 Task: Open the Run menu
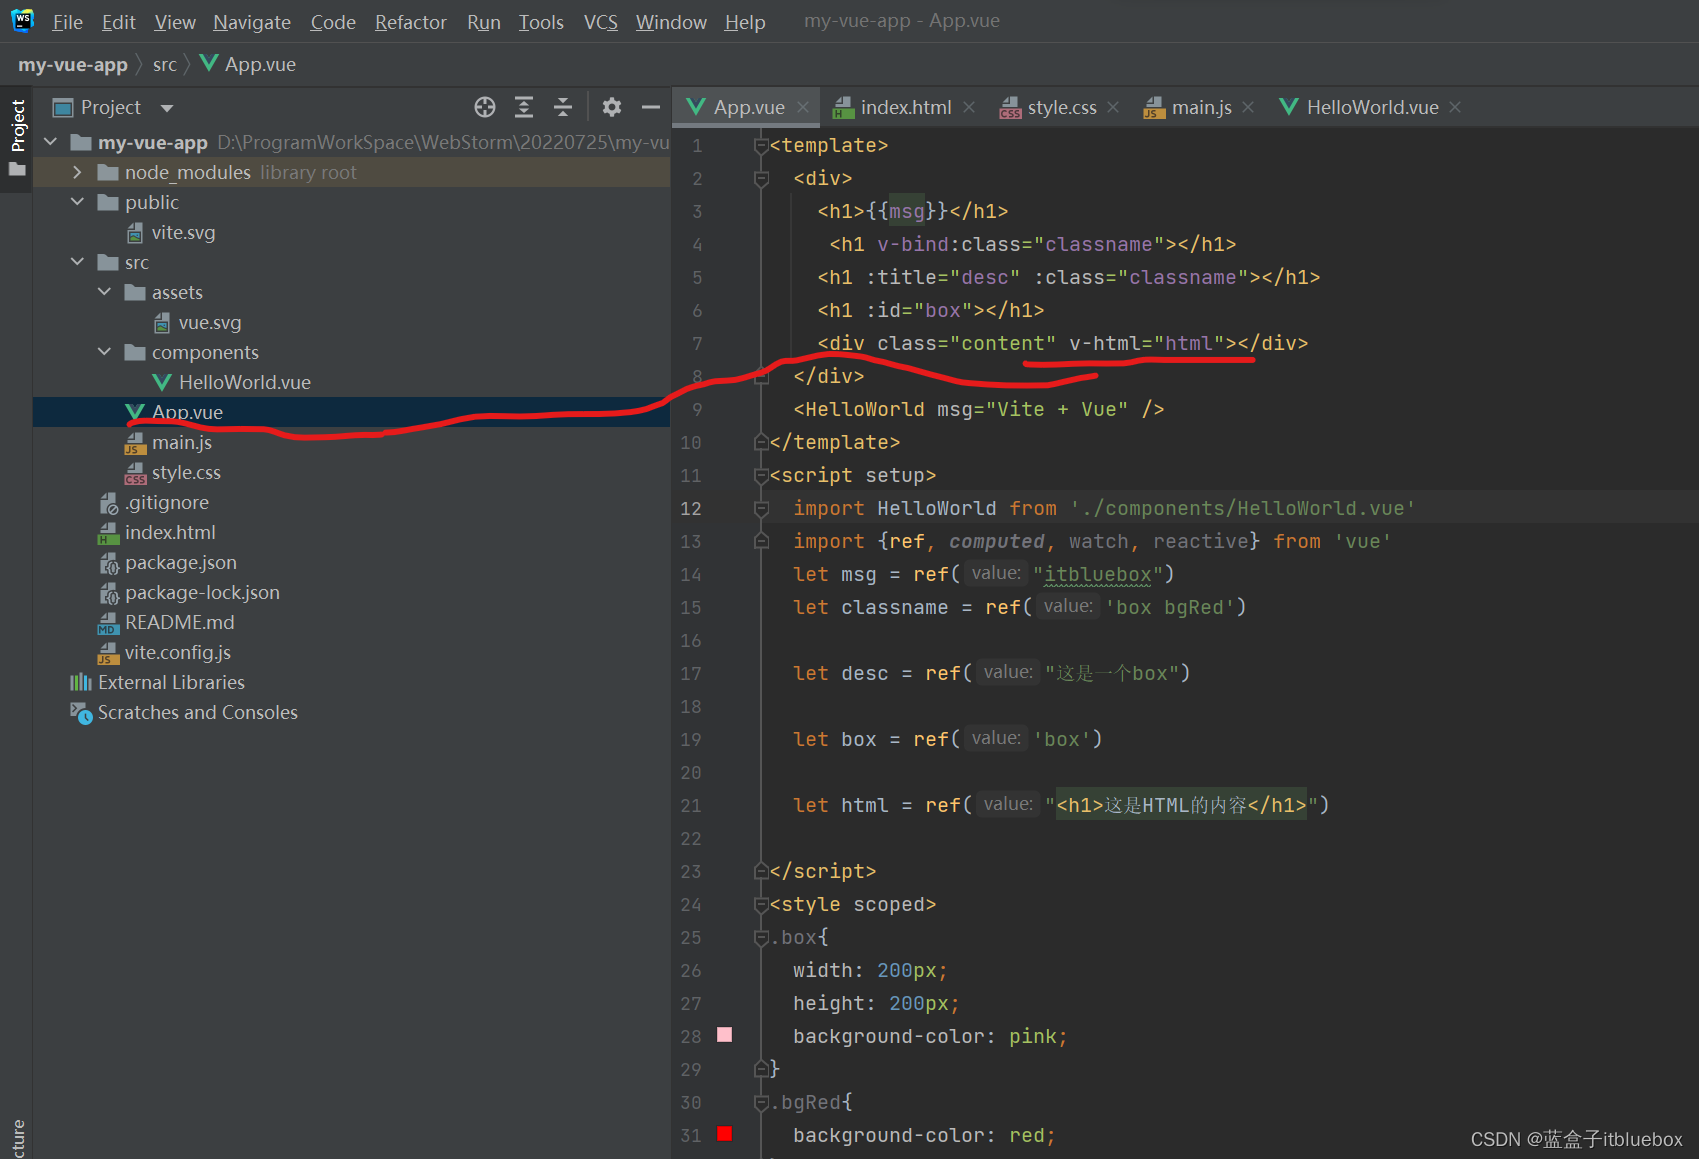click(484, 22)
